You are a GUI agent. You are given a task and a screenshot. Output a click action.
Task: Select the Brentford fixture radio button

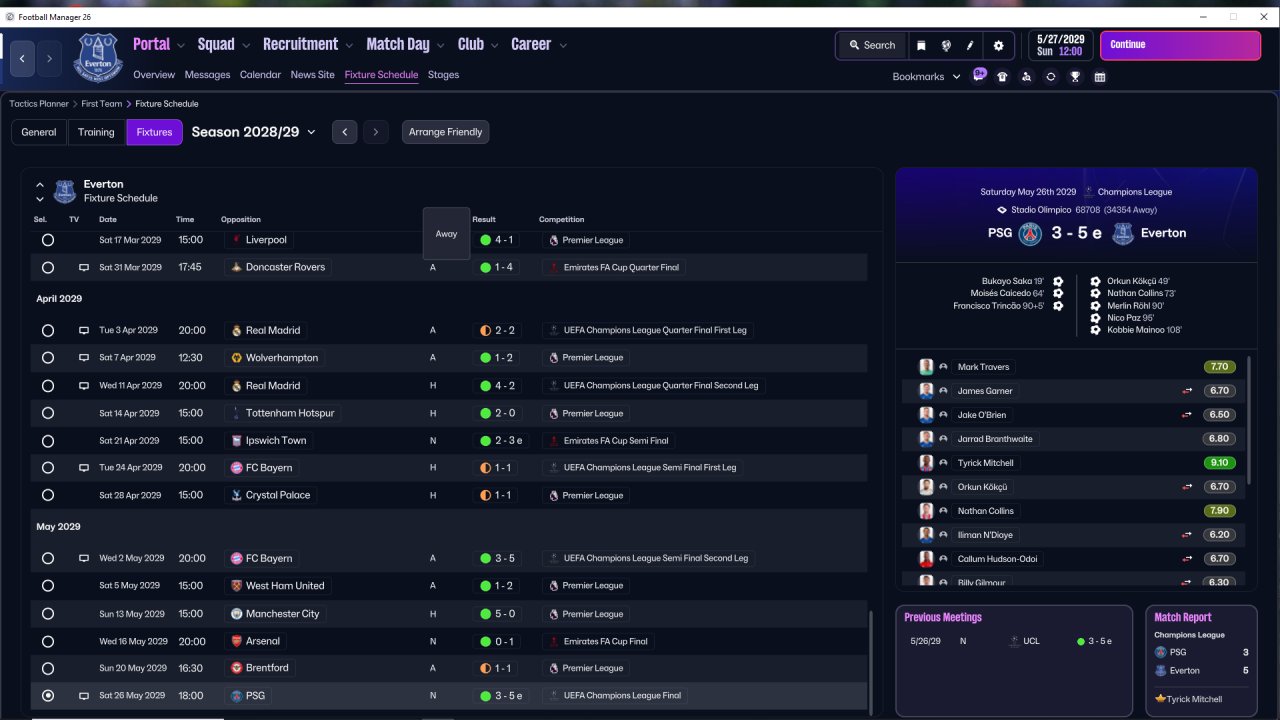coord(48,668)
